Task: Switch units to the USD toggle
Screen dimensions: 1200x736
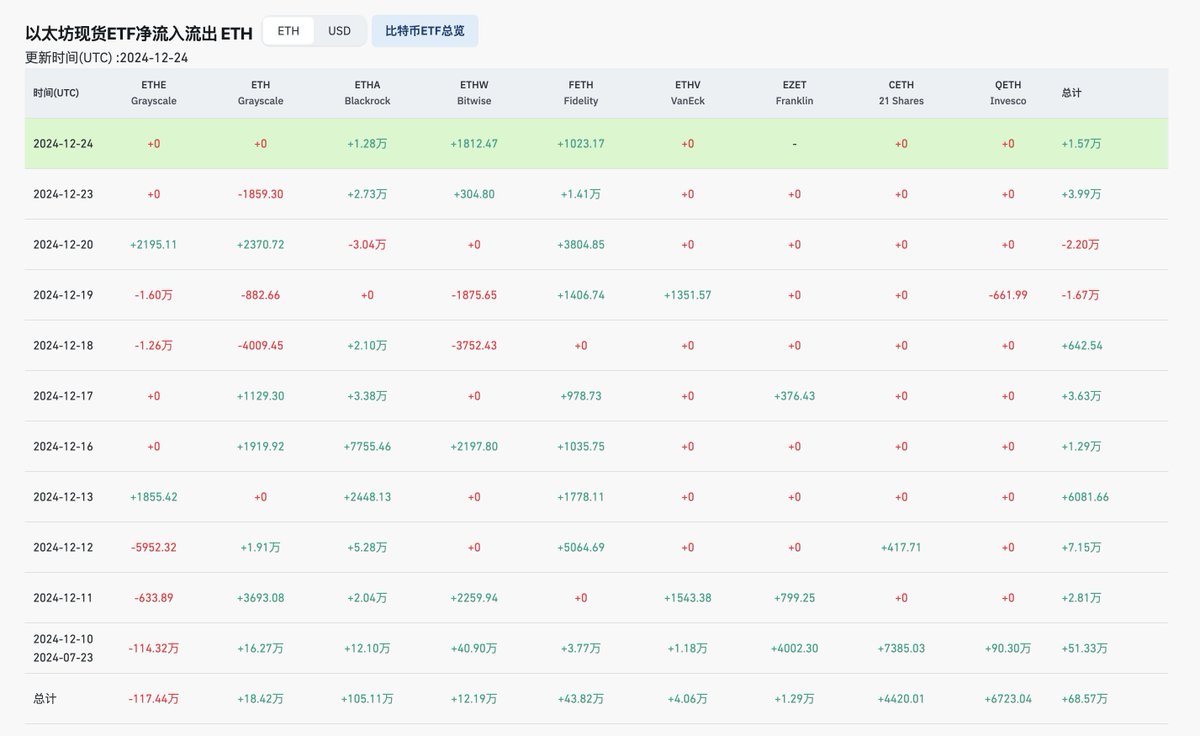Action: 340,30
